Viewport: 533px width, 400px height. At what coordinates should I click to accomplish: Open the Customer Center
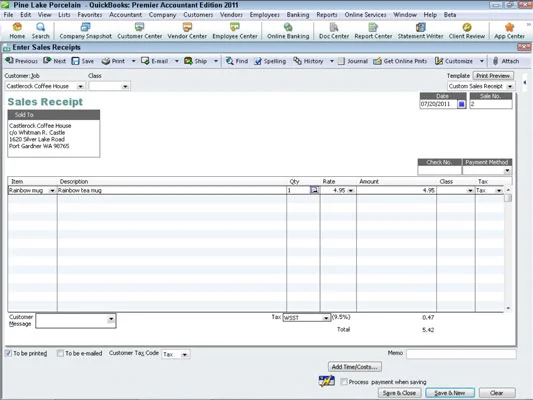(x=139, y=31)
